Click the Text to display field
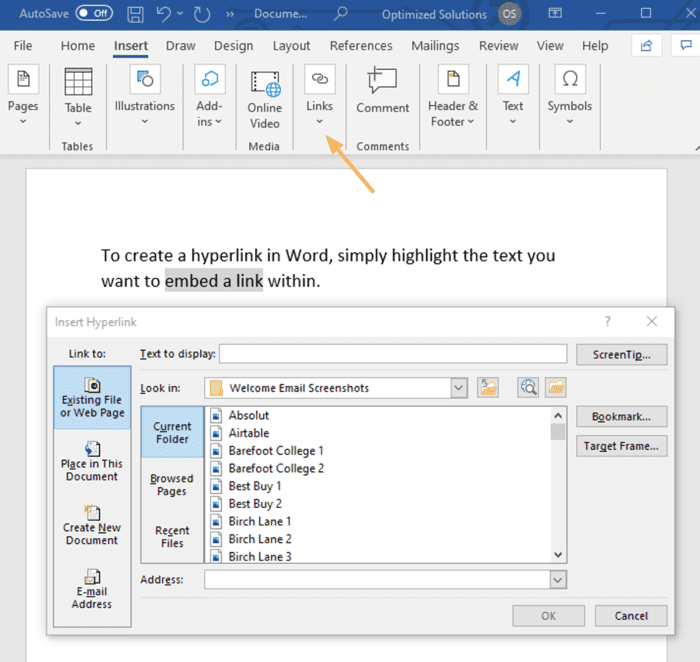The width and height of the screenshot is (700, 662). pyautogui.click(x=393, y=354)
